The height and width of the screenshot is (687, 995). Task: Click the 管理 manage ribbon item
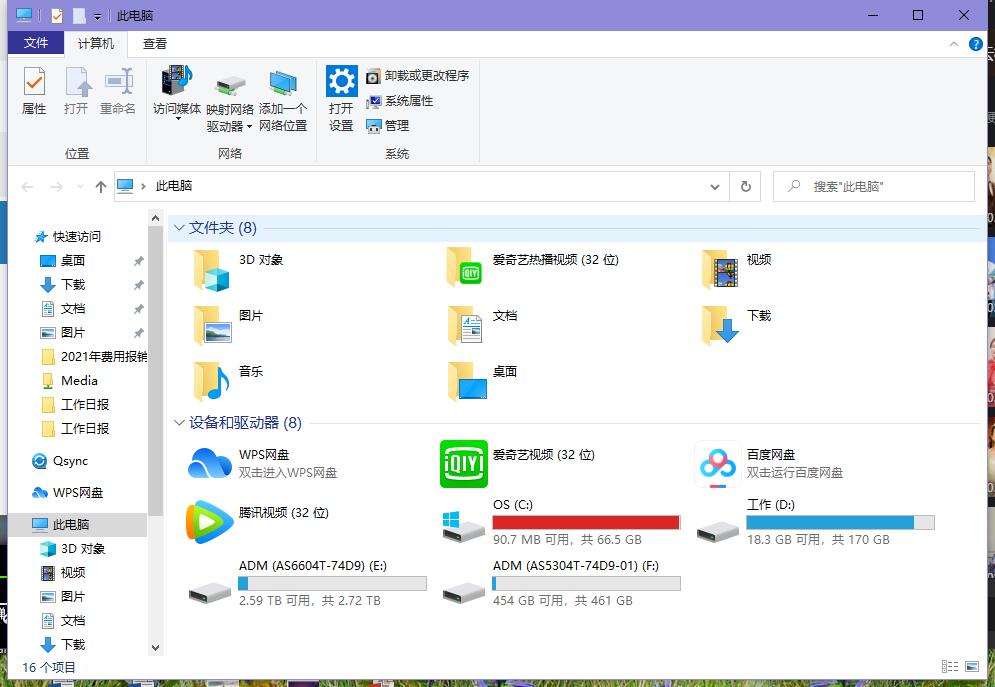(x=388, y=126)
